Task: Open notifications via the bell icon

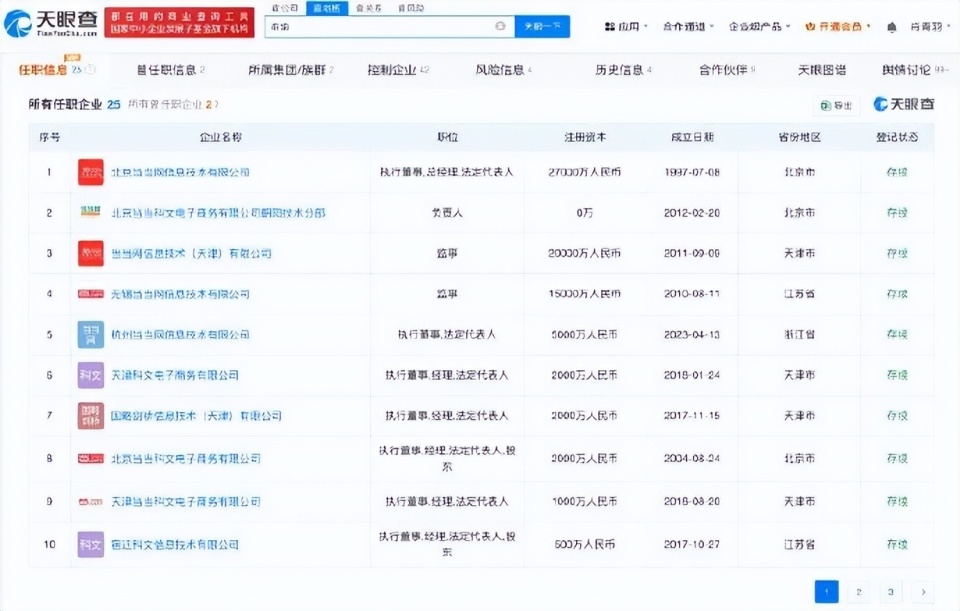Action: point(891,27)
